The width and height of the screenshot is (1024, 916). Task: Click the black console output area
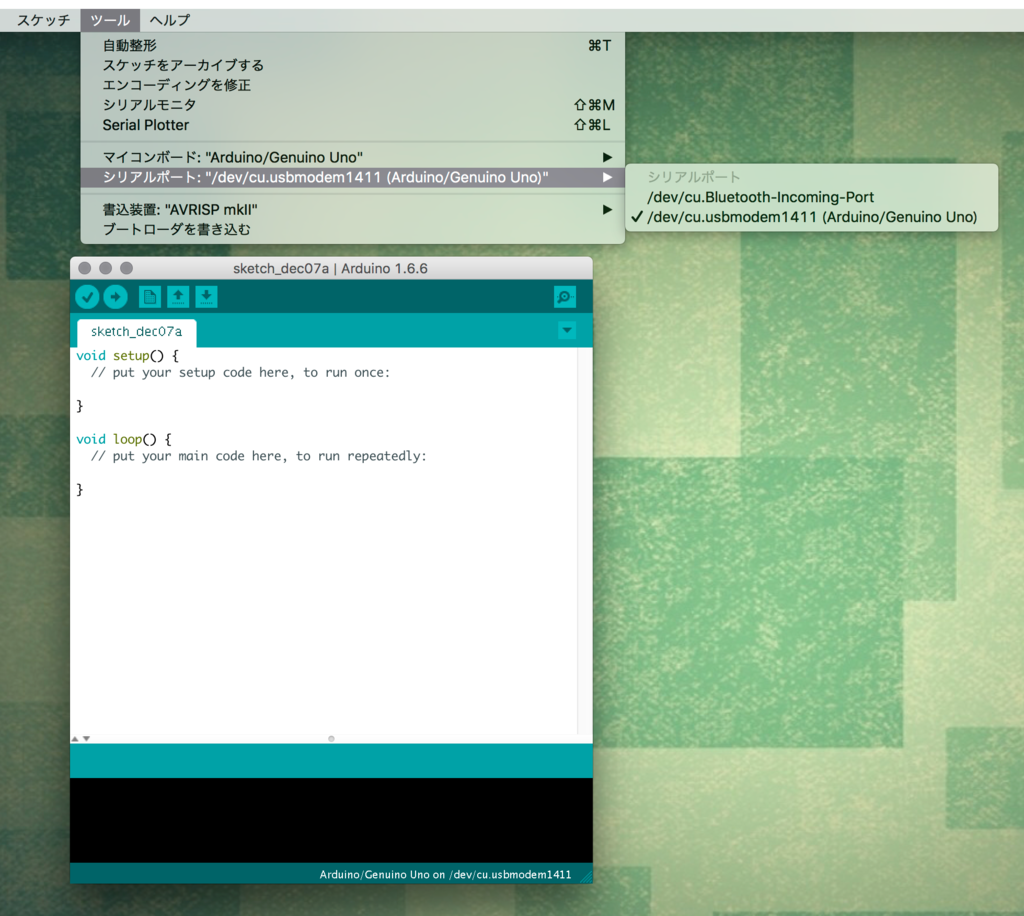pyautogui.click(x=331, y=820)
